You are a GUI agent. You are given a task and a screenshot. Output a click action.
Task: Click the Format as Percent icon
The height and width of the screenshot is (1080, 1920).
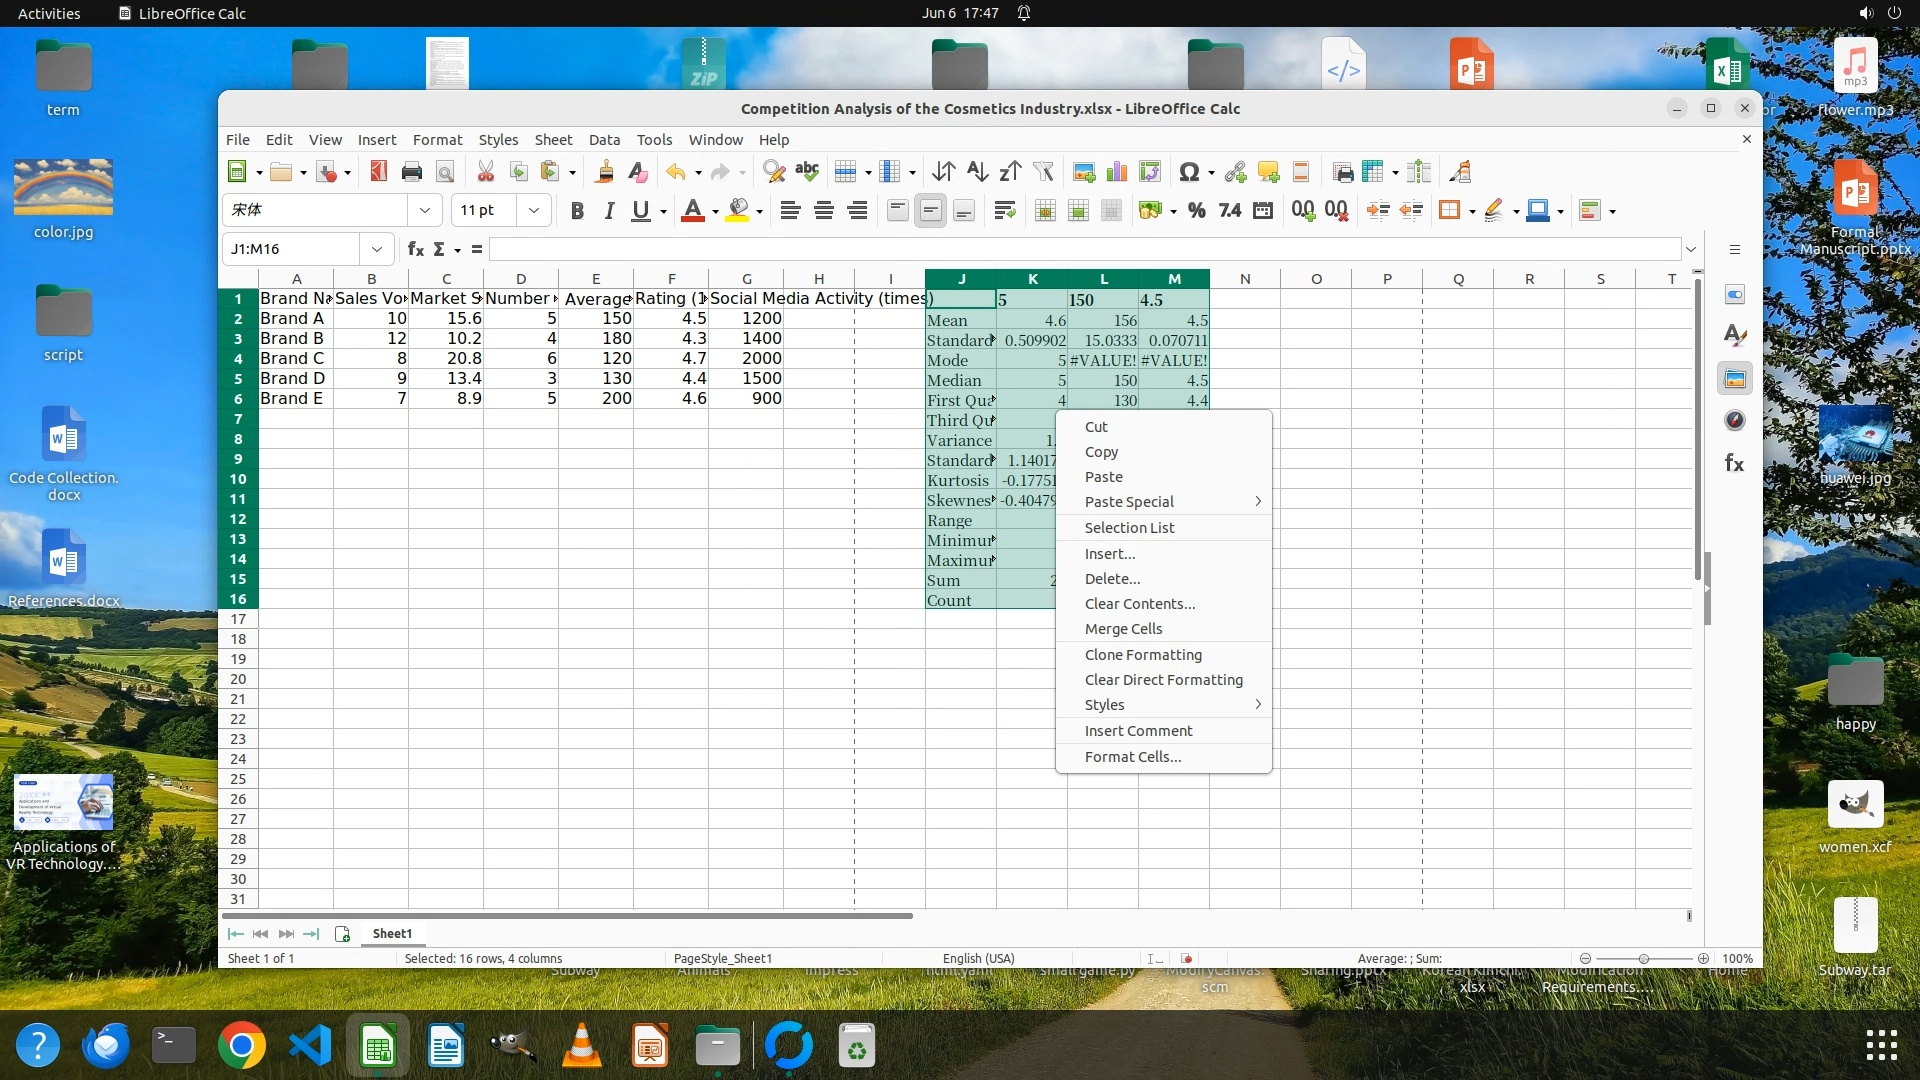1196,211
